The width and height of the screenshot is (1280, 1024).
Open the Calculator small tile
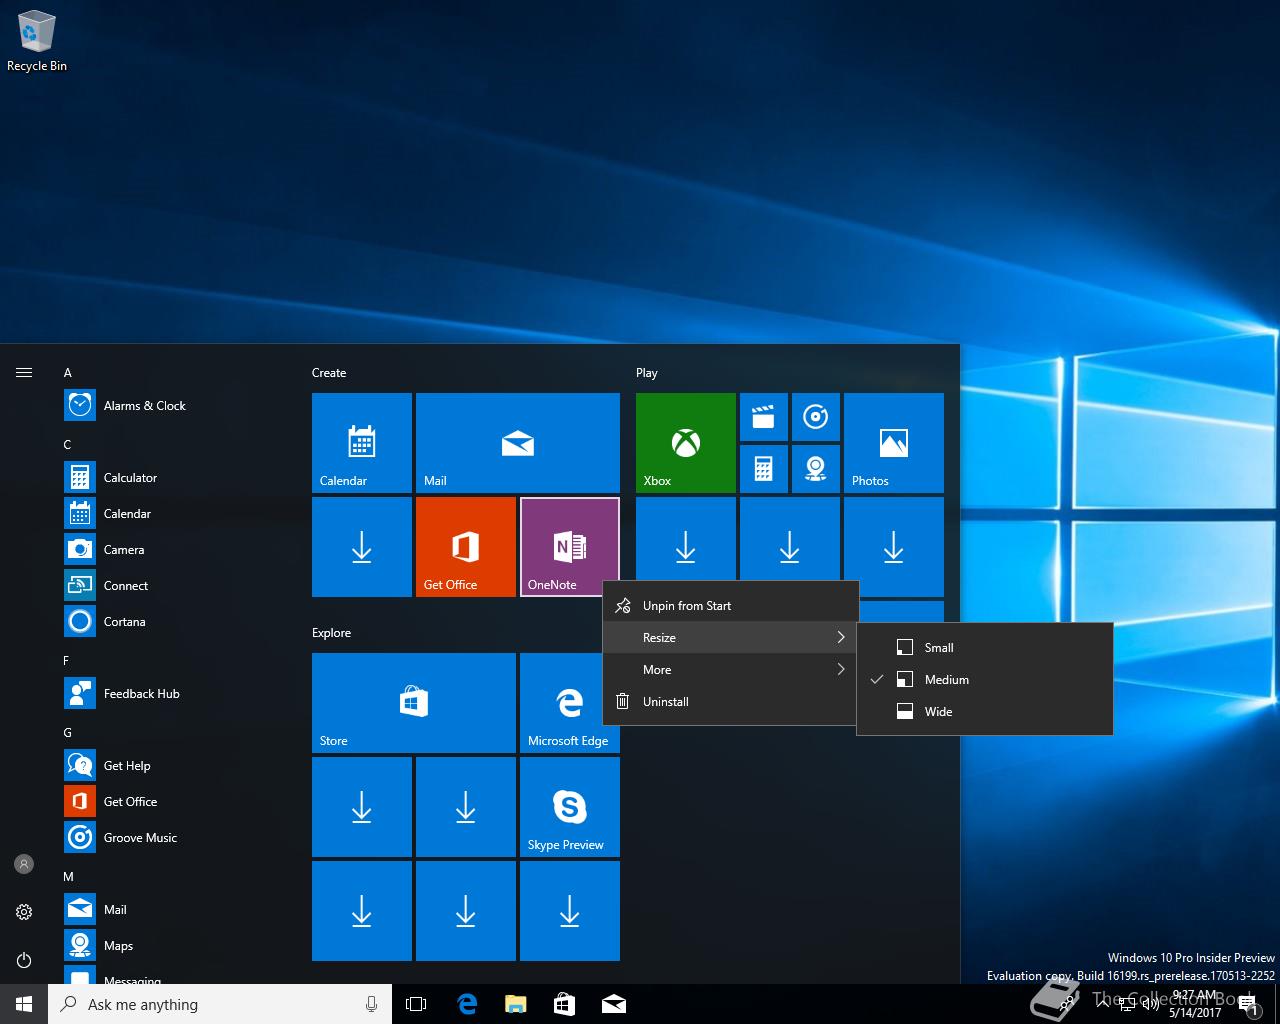pyautogui.click(x=764, y=469)
